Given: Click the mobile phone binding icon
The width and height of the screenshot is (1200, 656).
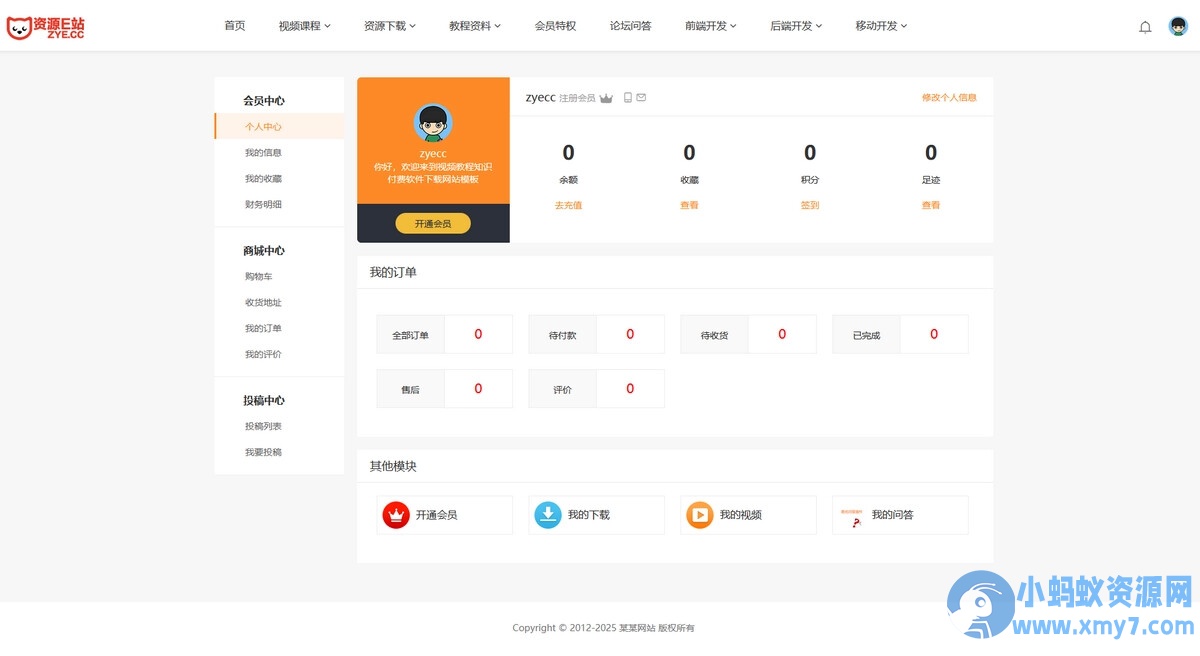Looking at the screenshot, I should tap(628, 98).
